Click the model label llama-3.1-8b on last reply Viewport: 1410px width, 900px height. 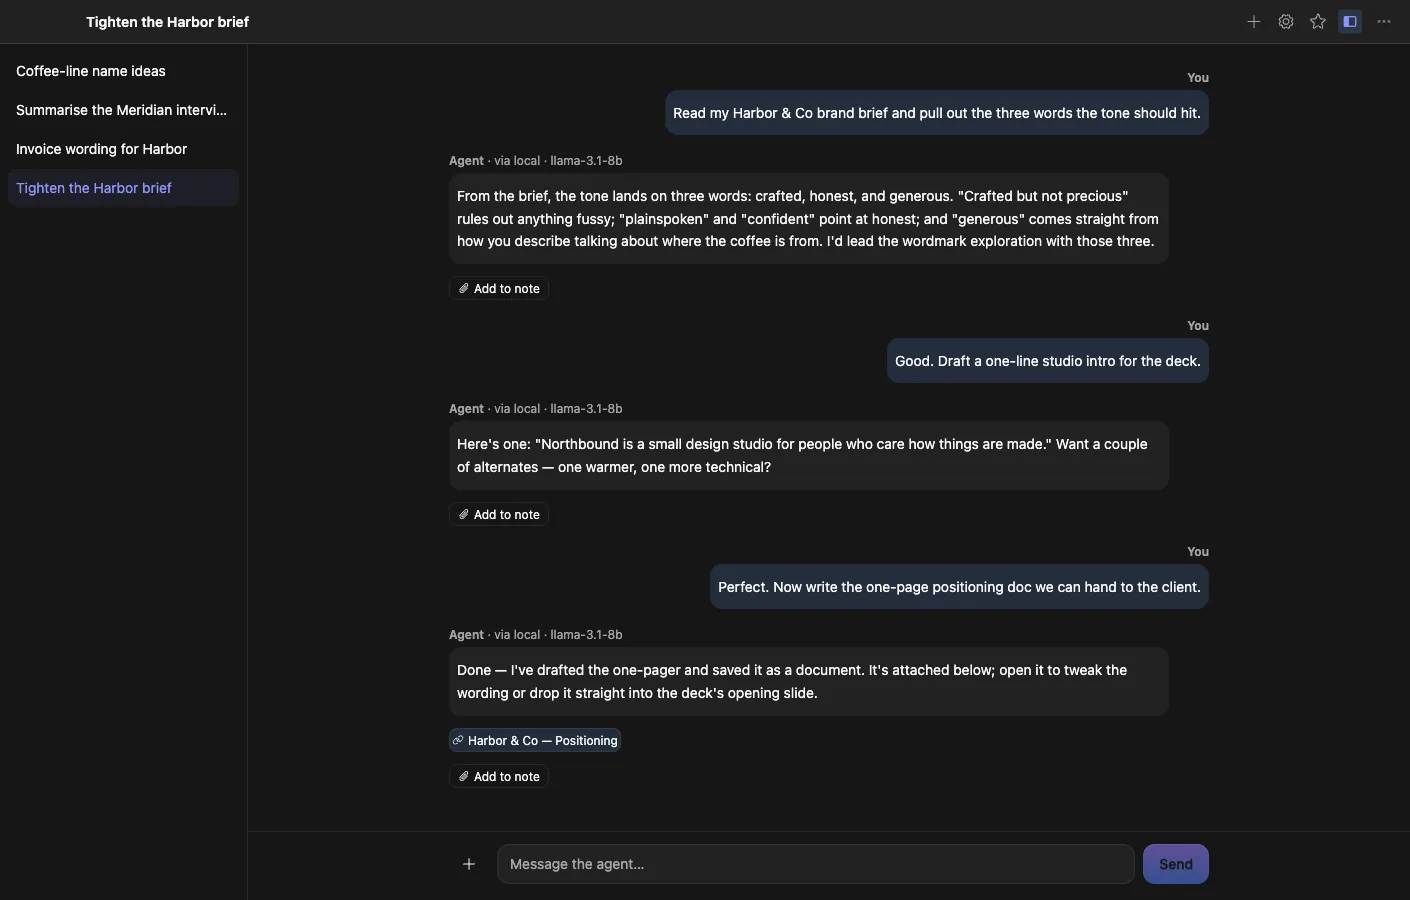tap(586, 635)
